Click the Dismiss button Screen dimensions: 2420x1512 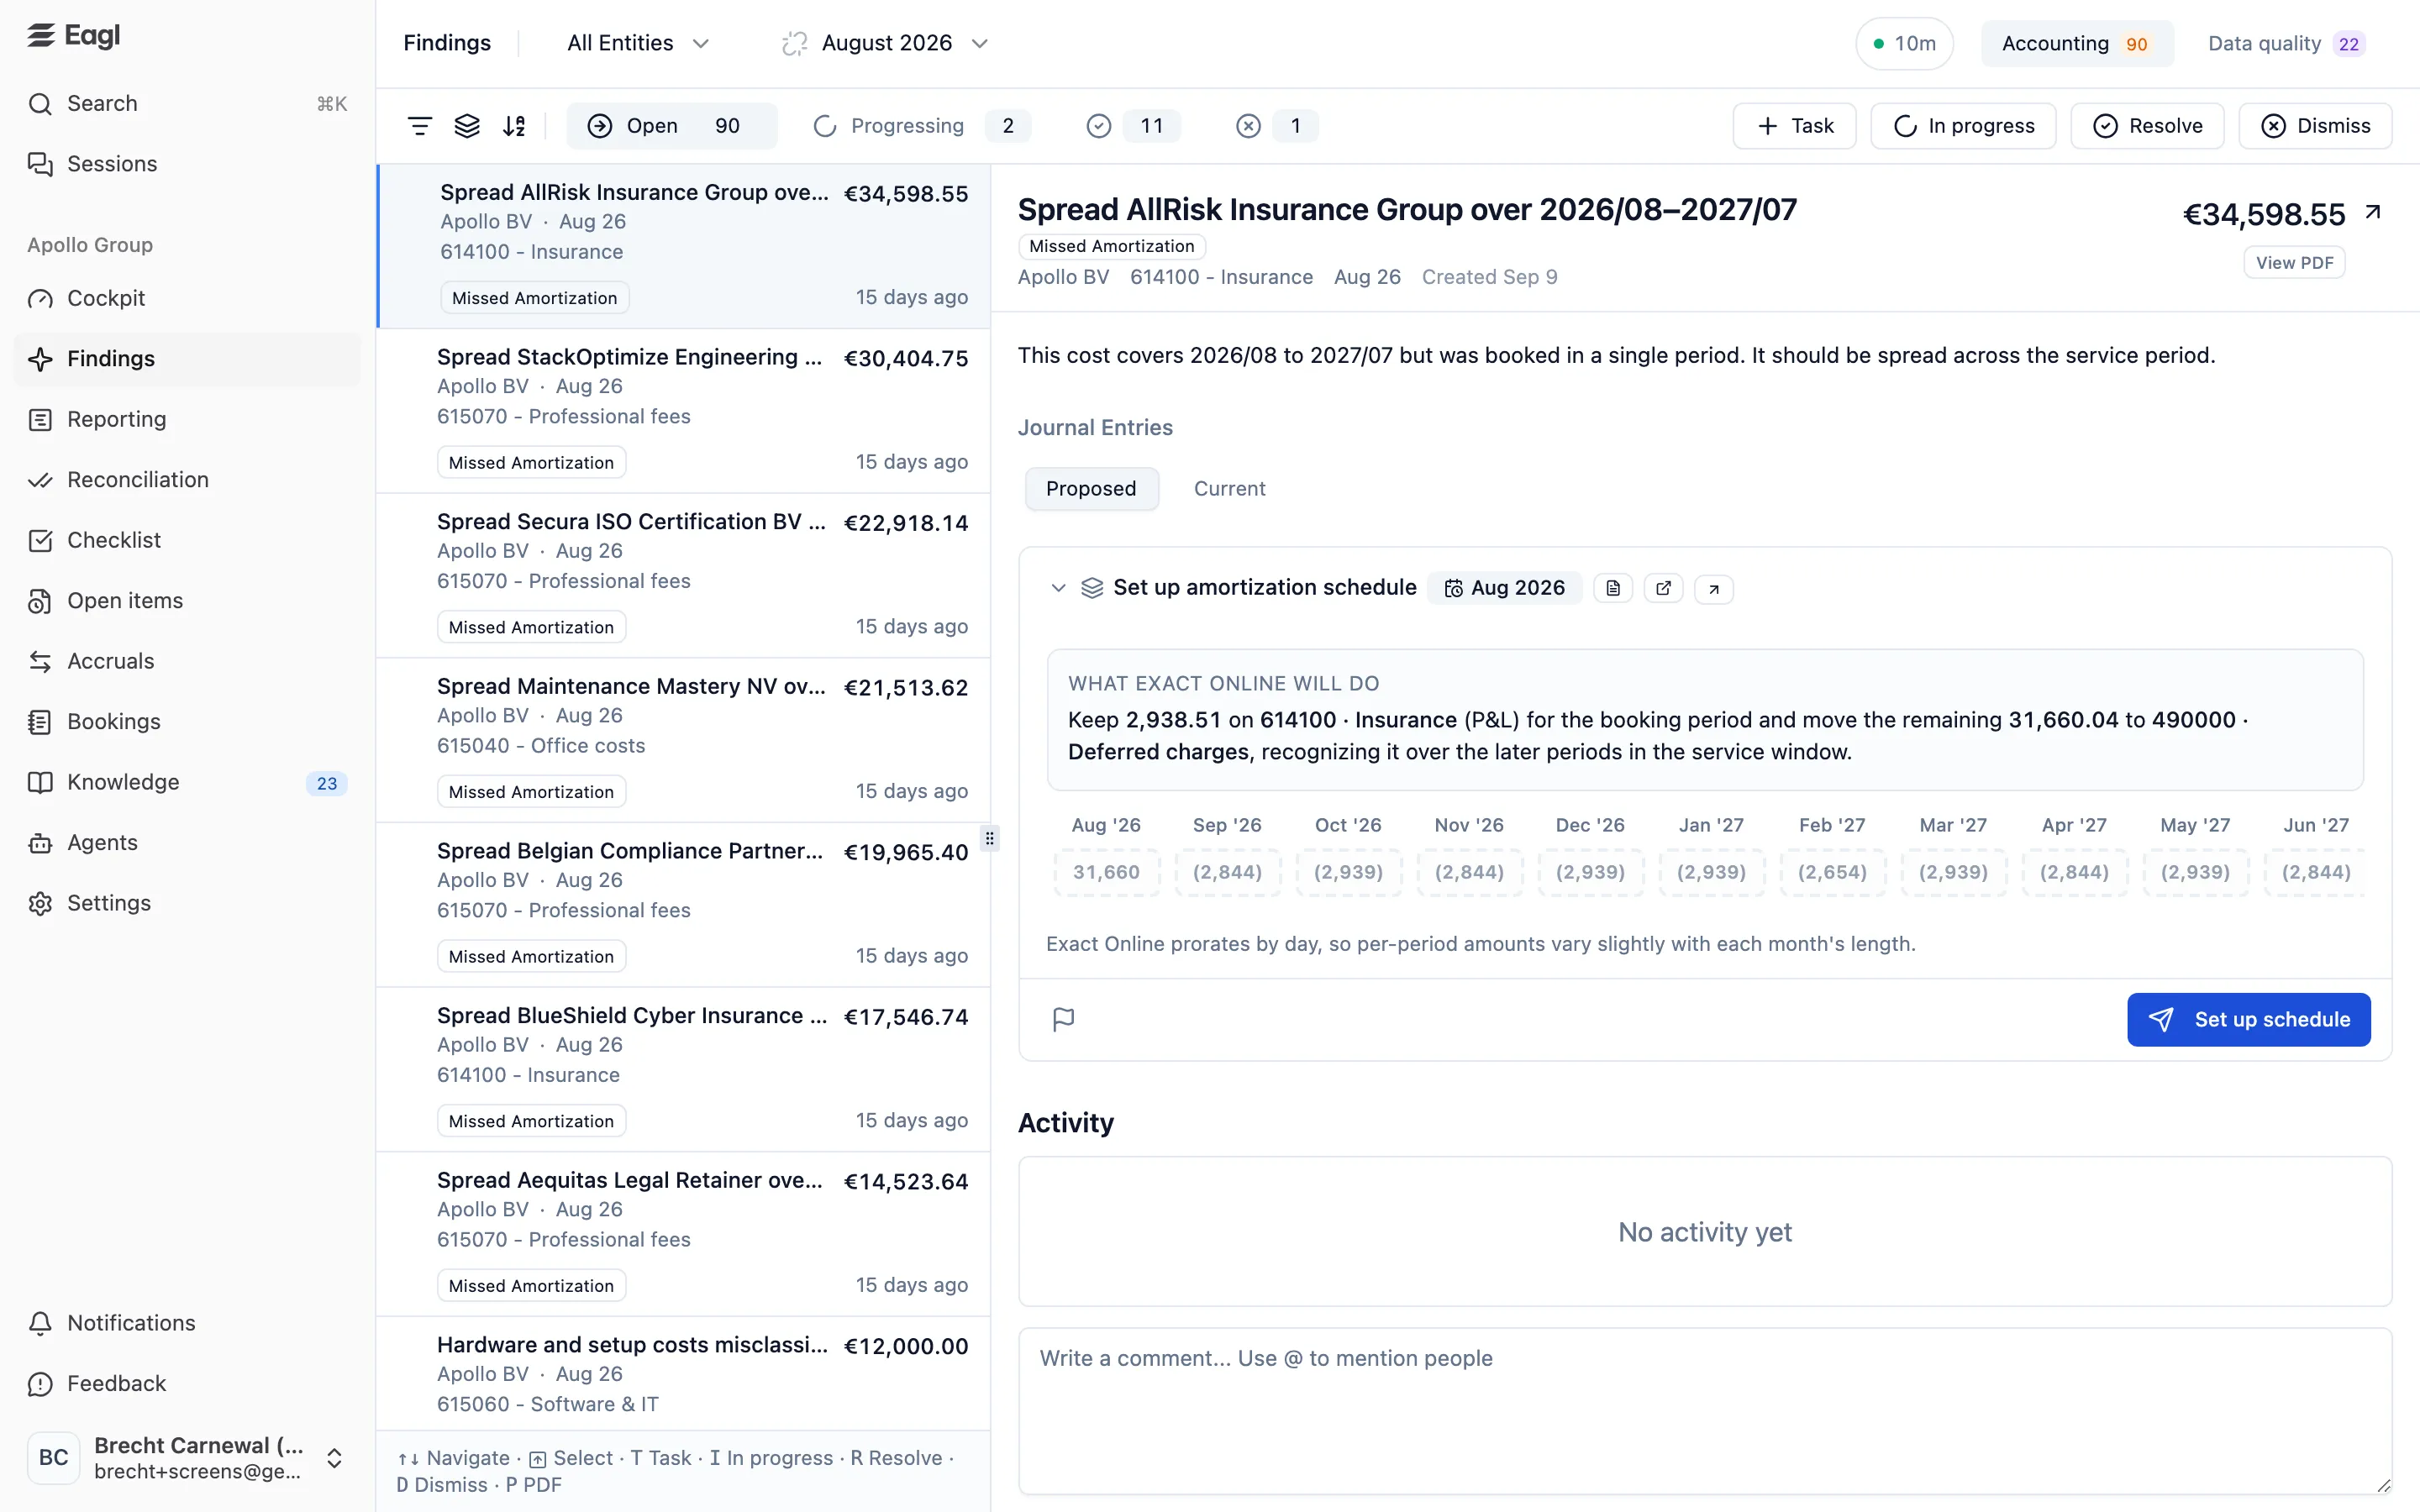click(2315, 126)
